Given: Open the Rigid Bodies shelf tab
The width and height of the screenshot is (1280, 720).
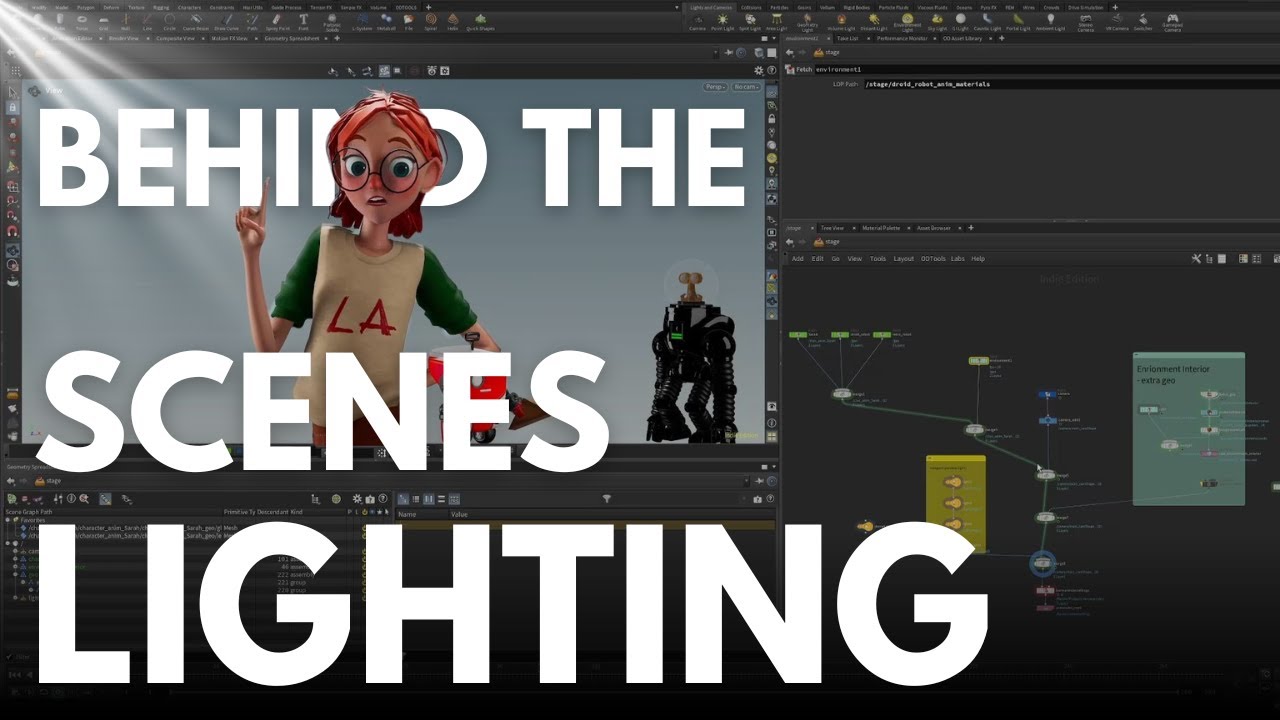Looking at the screenshot, I should [x=857, y=7].
